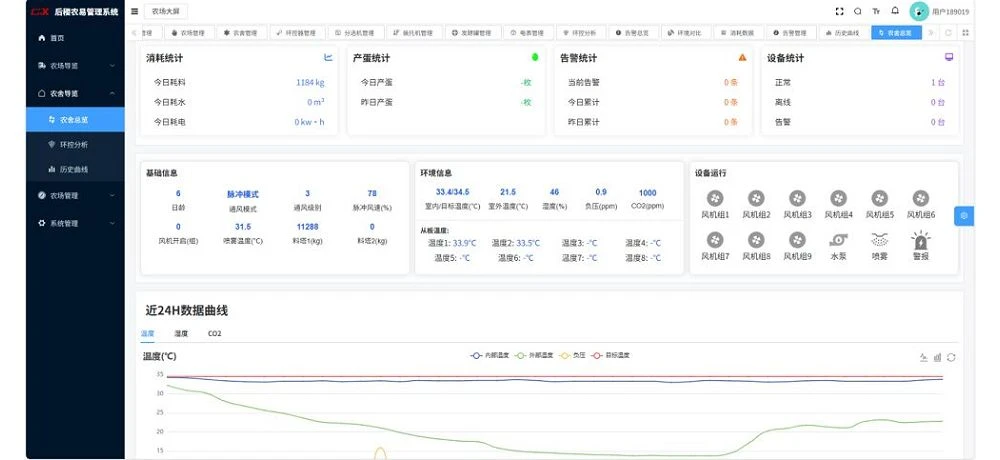The width and height of the screenshot is (1000, 460).
Task: Click the 1000 CO2 ppm value
Action: pyautogui.click(x=647, y=193)
